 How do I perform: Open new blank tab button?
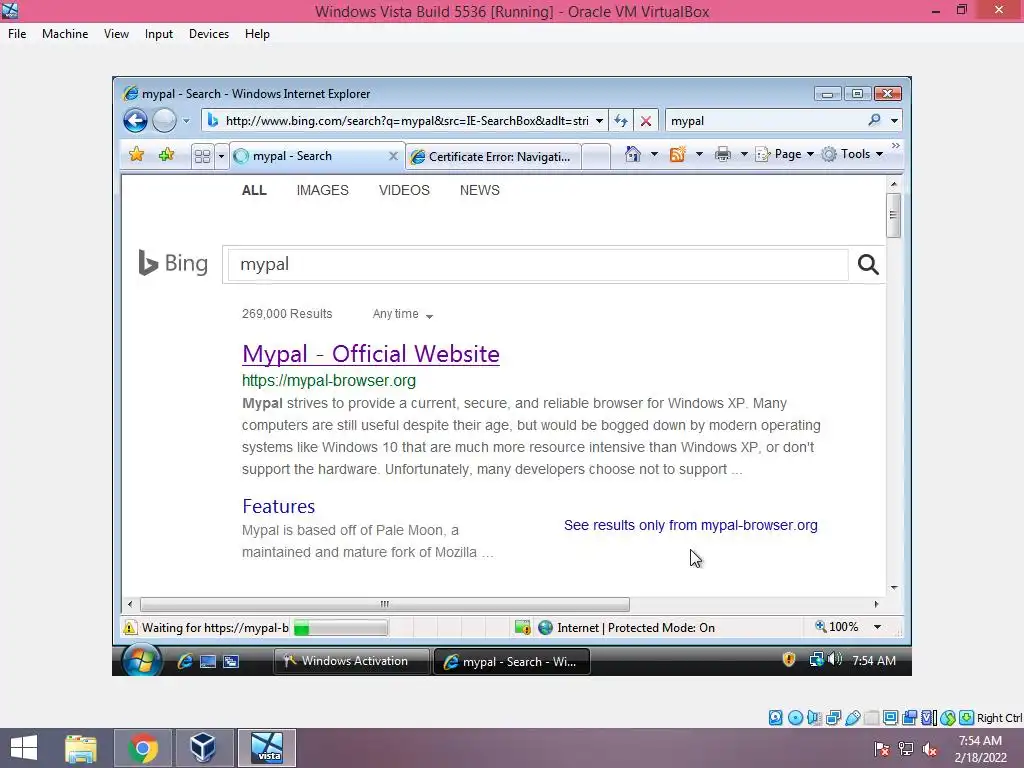[x=596, y=157]
